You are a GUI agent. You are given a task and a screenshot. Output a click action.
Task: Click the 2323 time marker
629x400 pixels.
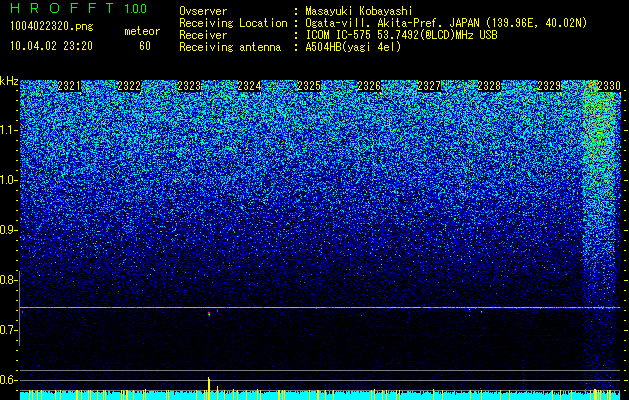[189, 86]
